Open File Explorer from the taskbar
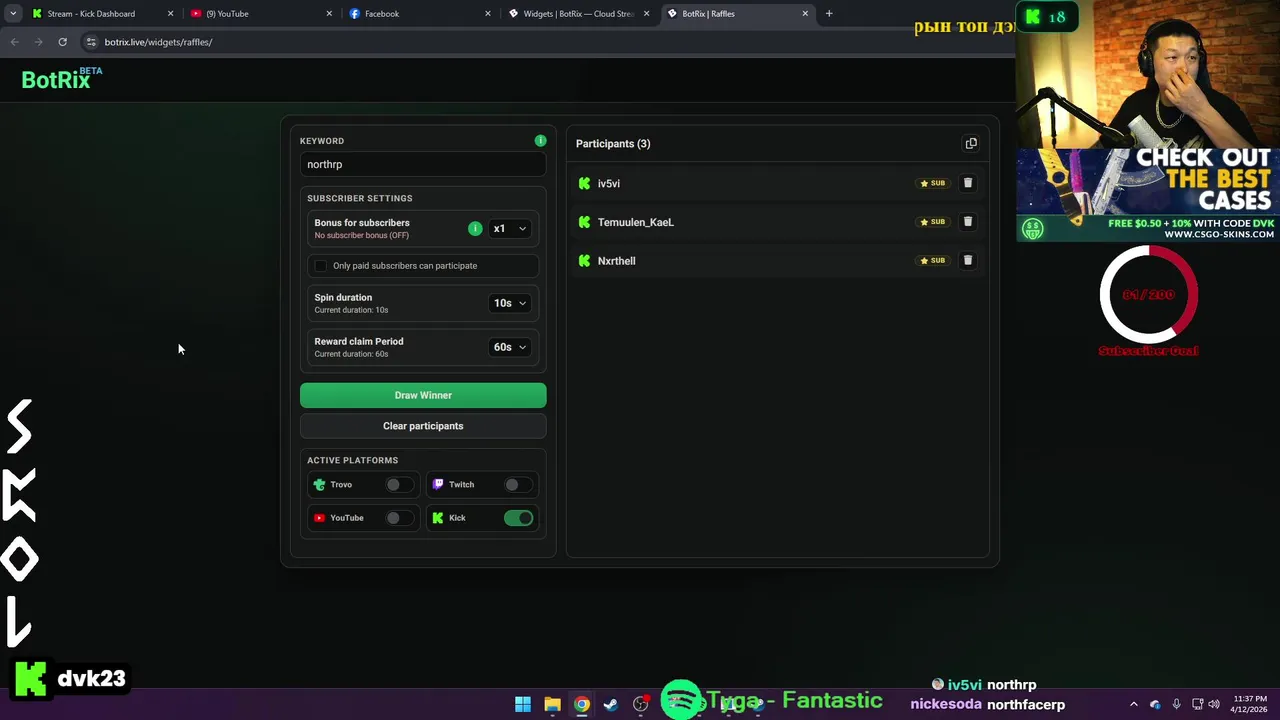 tap(552, 704)
